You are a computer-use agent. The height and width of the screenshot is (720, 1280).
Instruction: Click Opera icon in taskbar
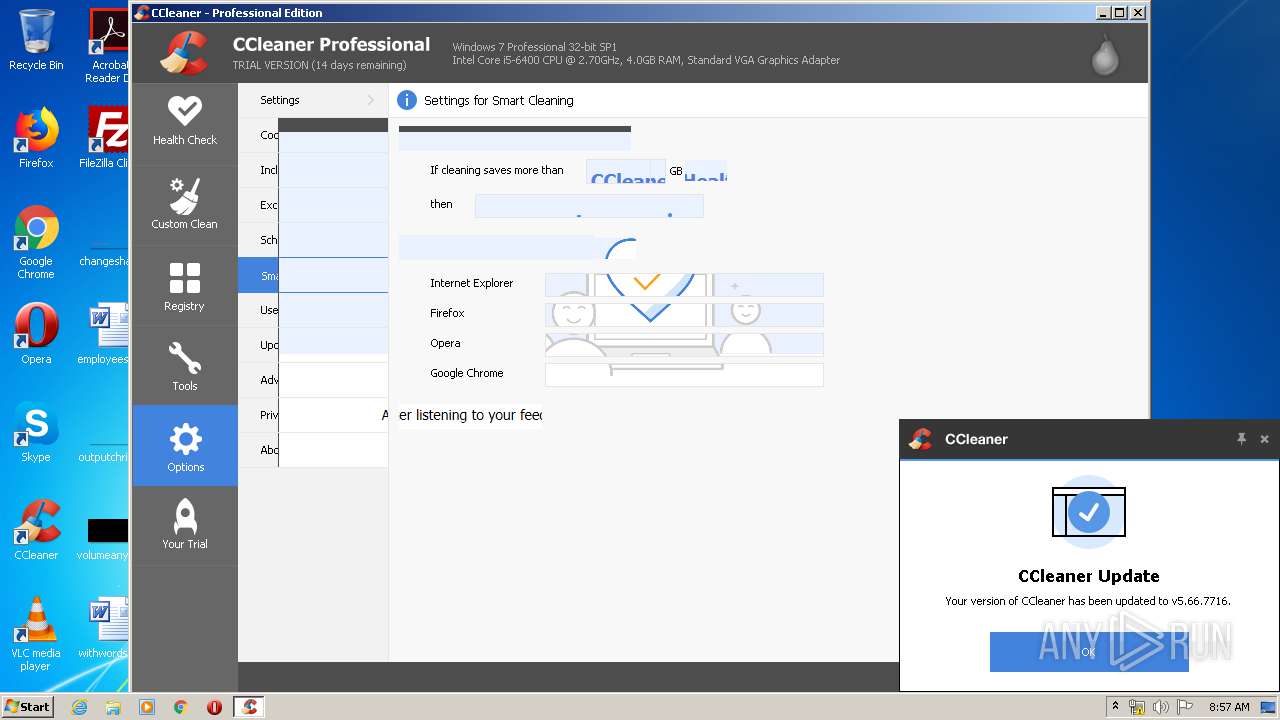coord(214,707)
